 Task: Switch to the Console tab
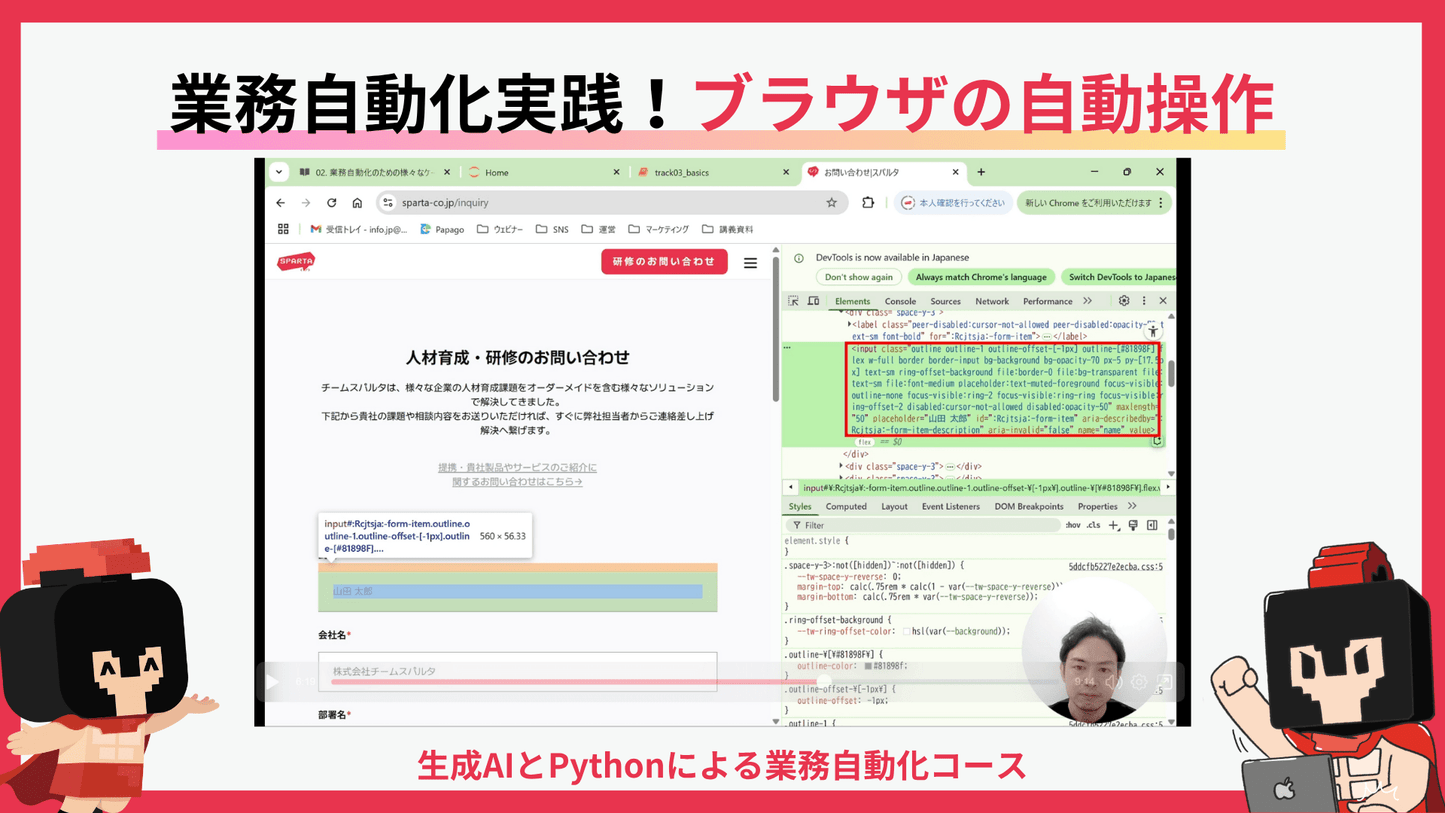900,301
